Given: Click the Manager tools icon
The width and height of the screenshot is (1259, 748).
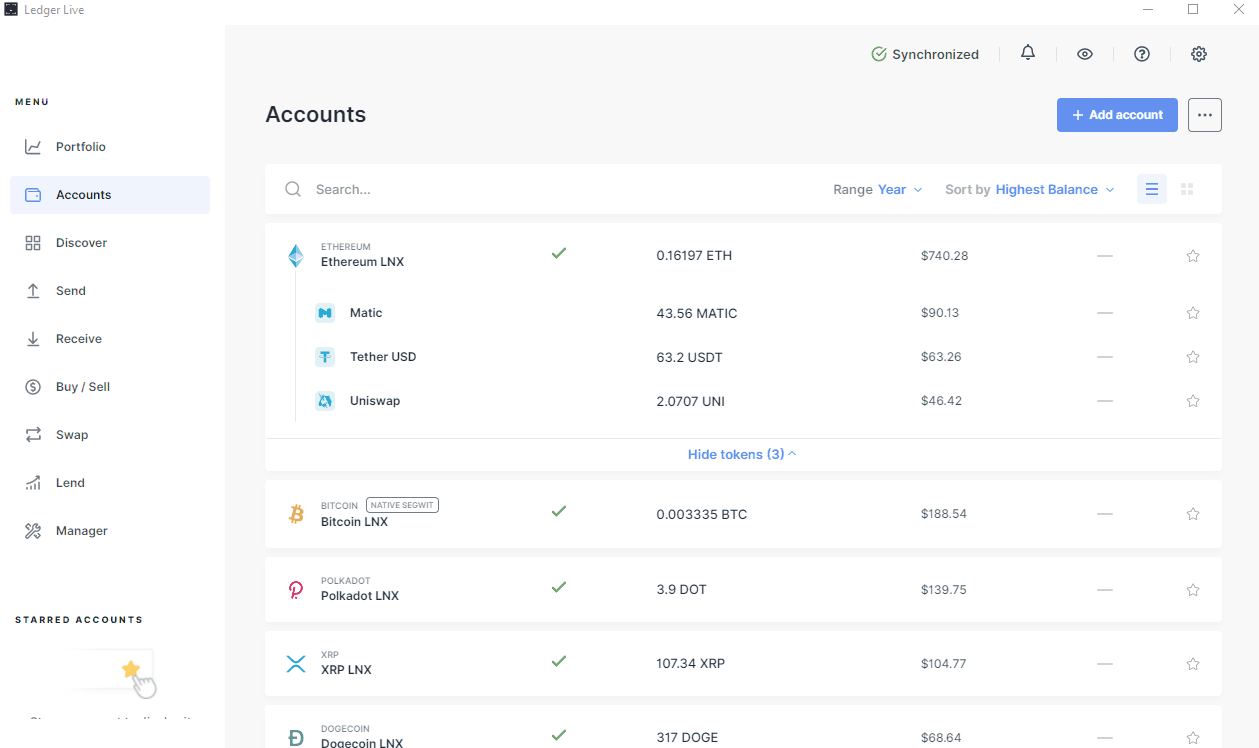Looking at the screenshot, I should pyautogui.click(x=33, y=531).
